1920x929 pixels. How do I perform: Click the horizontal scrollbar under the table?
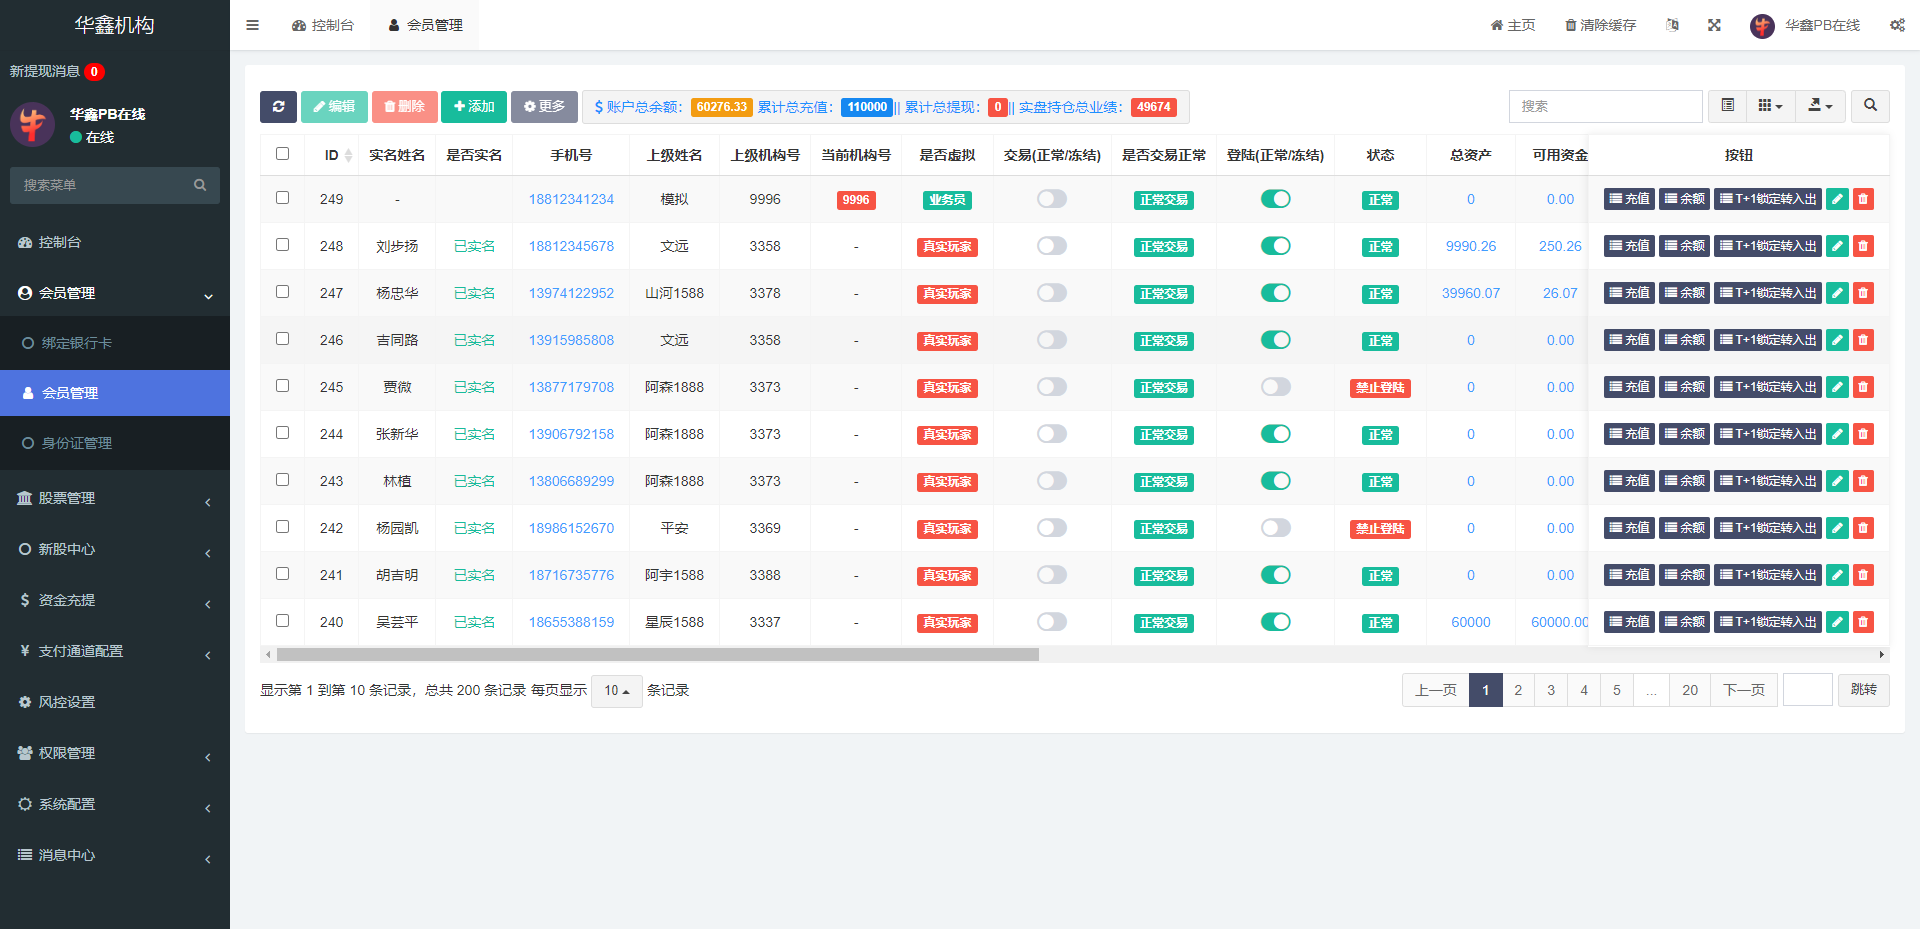pos(657,655)
